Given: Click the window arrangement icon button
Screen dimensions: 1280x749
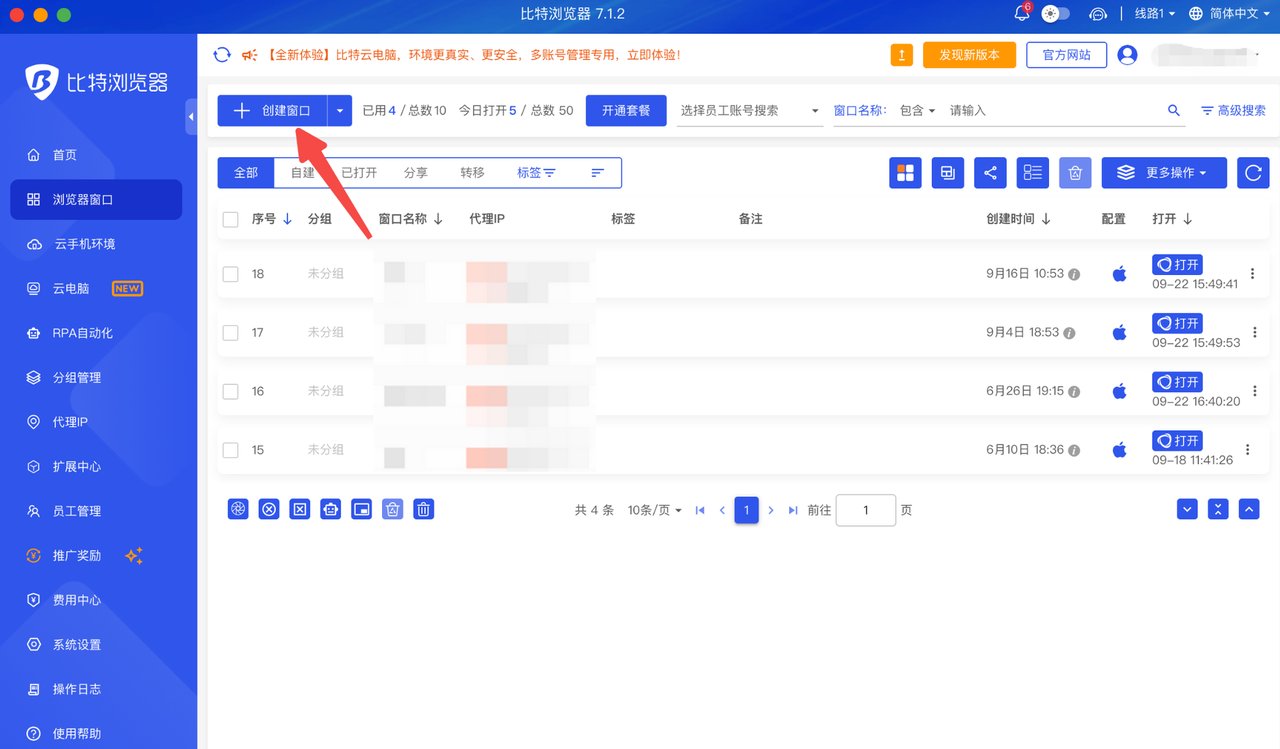Looking at the screenshot, I should tap(947, 173).
